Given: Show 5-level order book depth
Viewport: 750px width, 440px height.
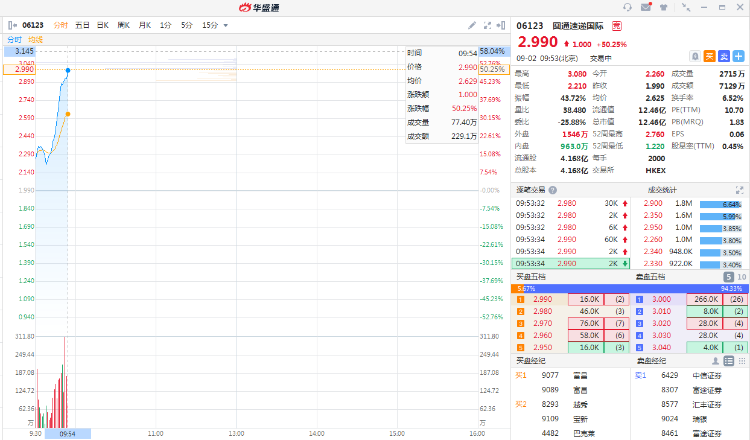Looking at the screenshot, I should click(728, 277).
